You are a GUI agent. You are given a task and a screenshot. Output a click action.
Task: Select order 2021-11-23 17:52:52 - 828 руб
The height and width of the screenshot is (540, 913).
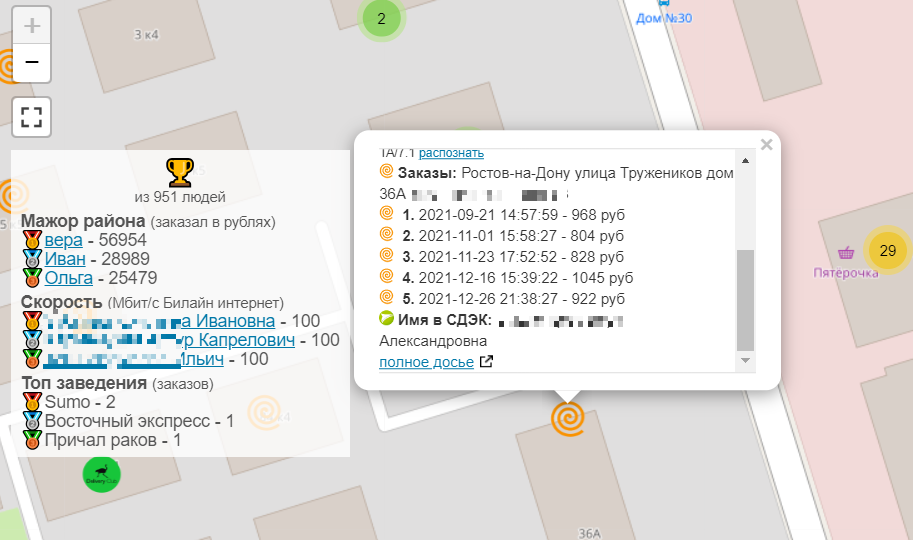[x=513, y=257]
